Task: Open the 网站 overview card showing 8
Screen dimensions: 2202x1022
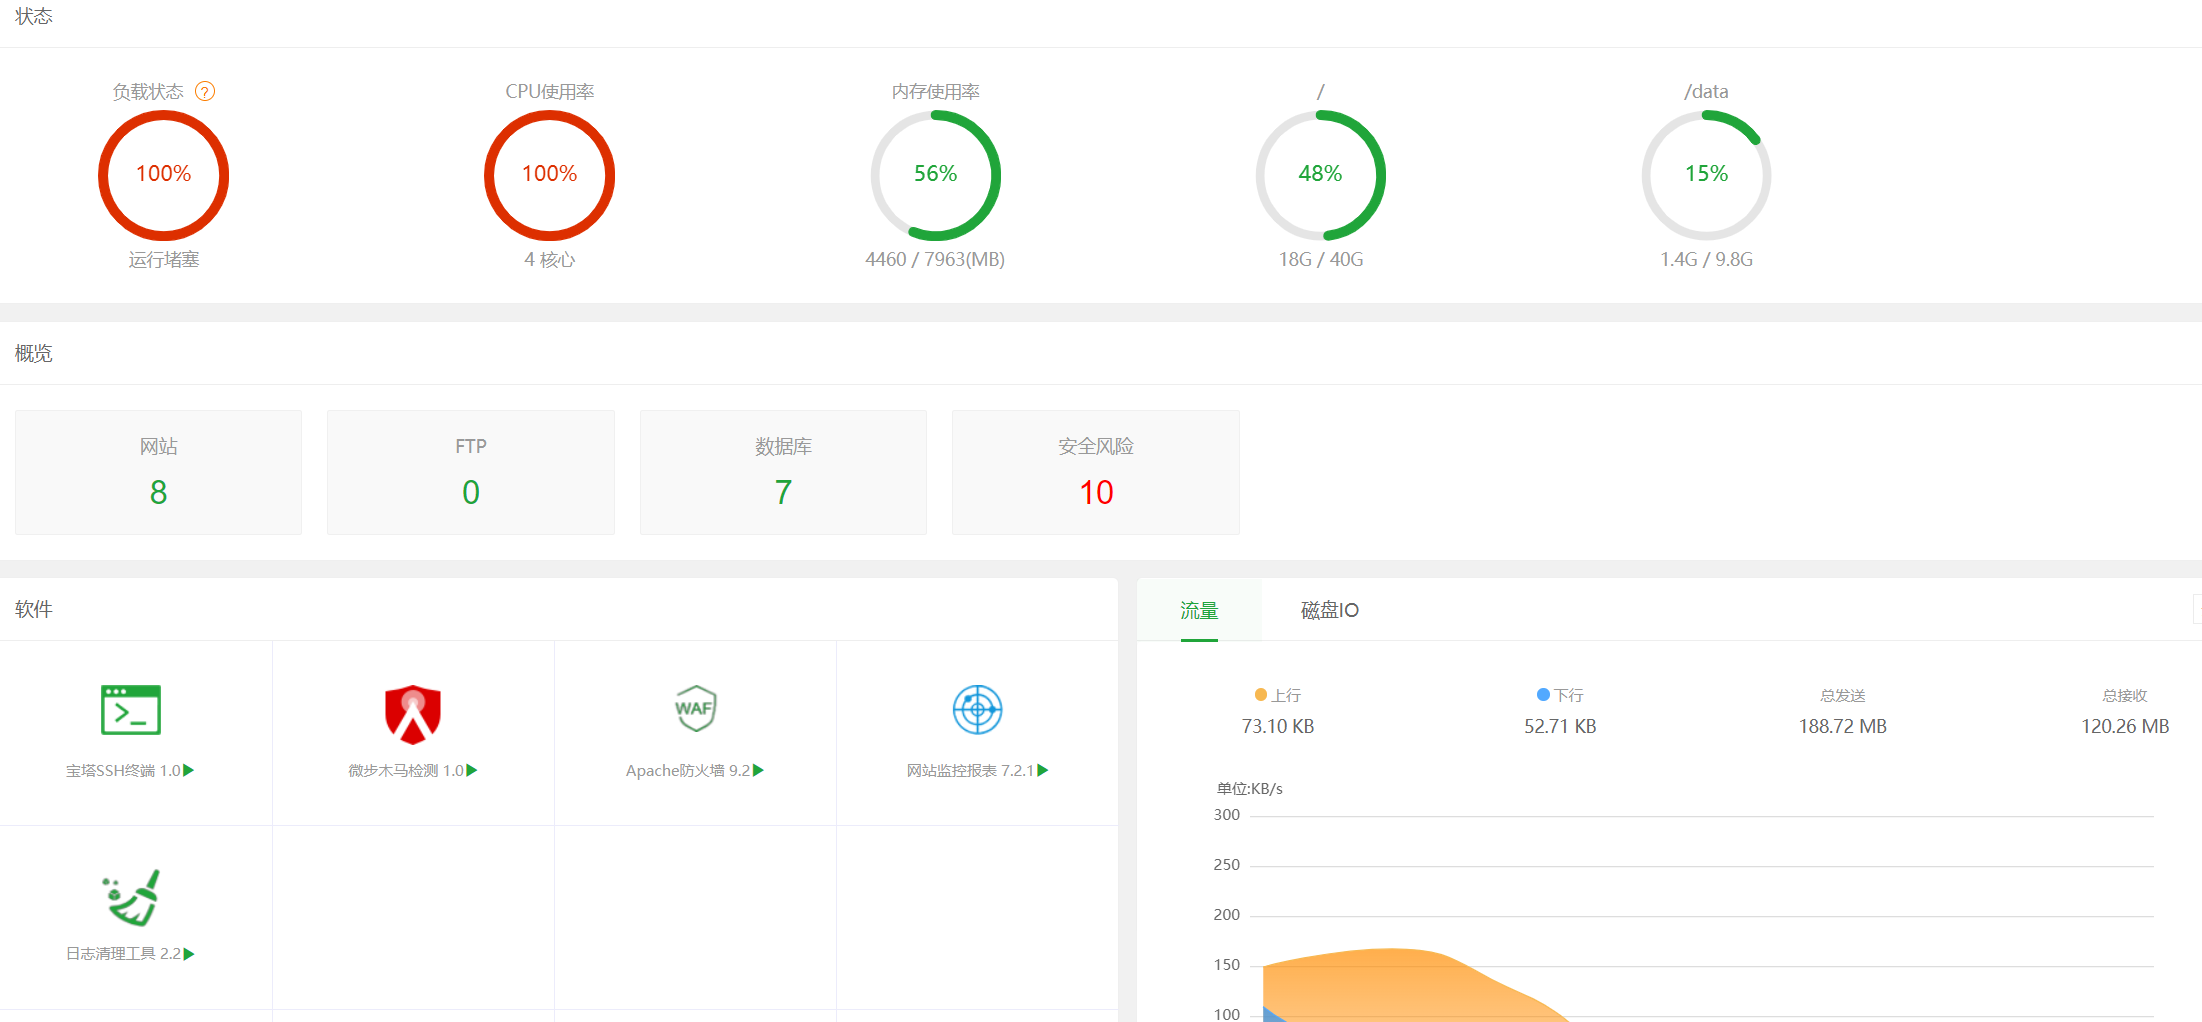Action: (x=158, y=472)
